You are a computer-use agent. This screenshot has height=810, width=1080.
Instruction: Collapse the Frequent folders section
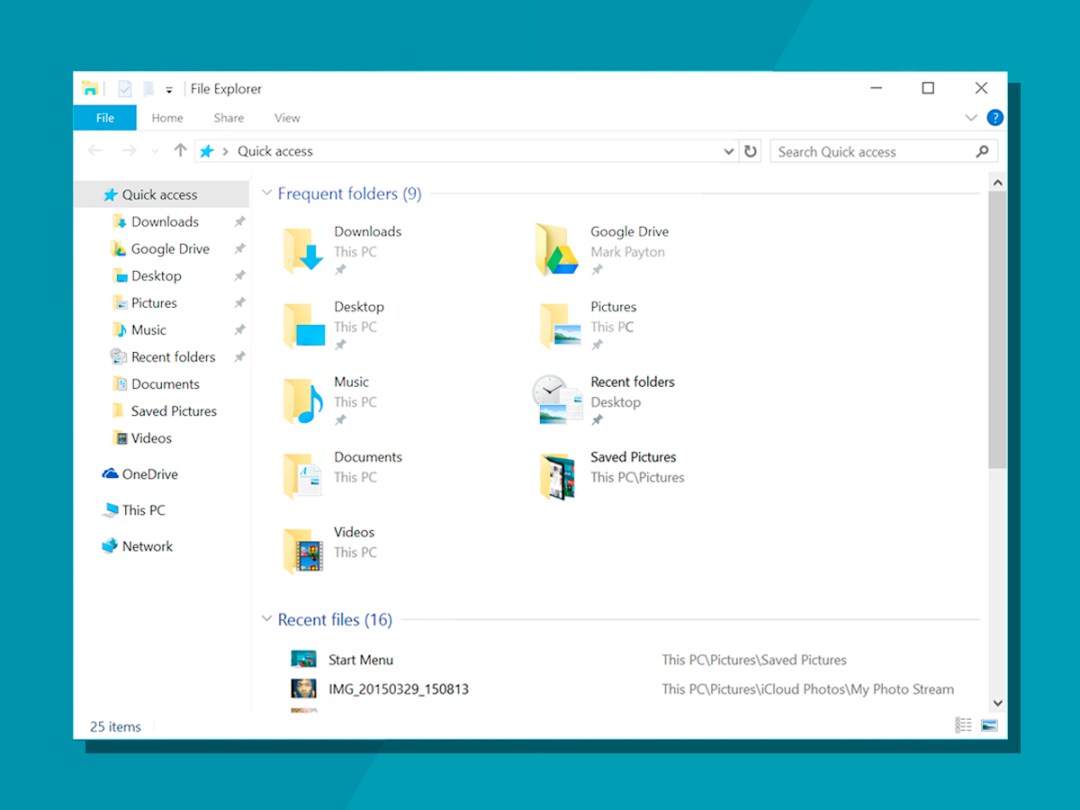pyautogui.click(x=267, y=193)
